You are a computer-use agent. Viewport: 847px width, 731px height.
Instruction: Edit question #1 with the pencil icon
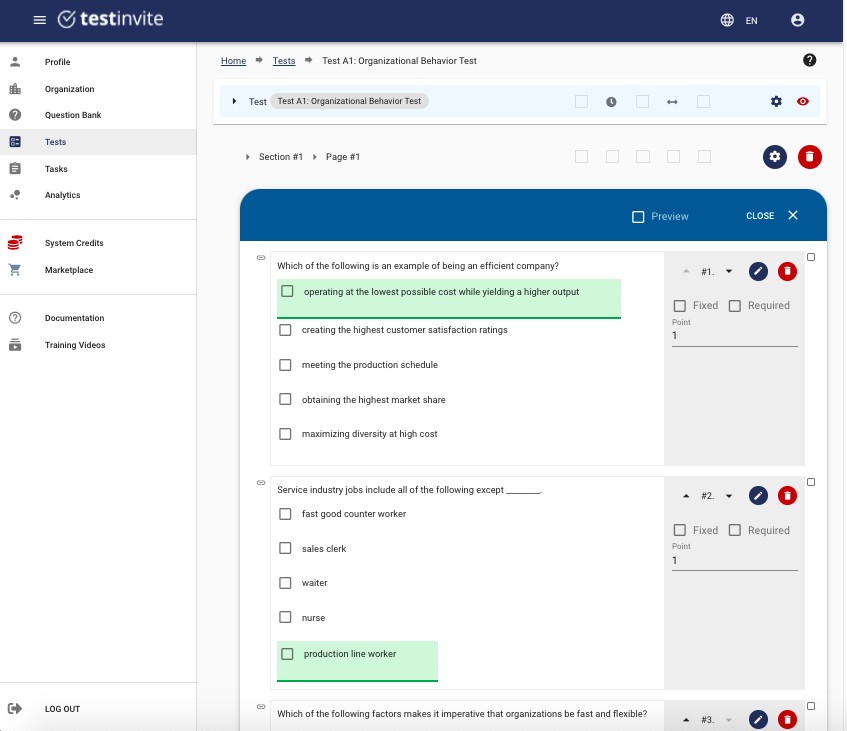click(758, 271)
